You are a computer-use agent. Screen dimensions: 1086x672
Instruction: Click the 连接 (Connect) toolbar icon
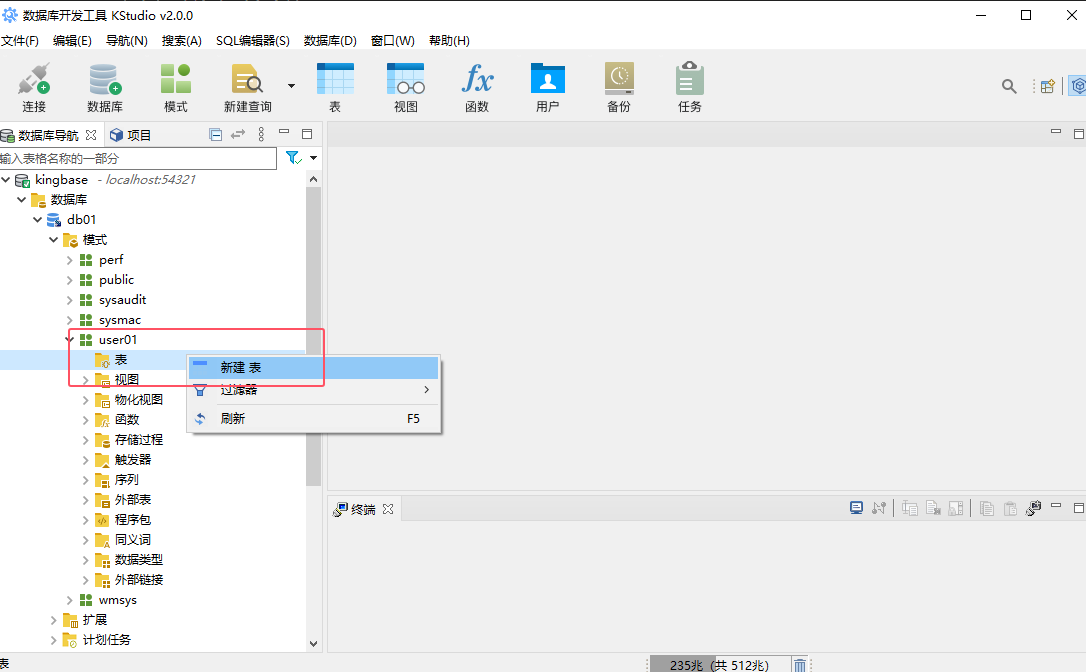pyautogui.click(x=34, y=87)
